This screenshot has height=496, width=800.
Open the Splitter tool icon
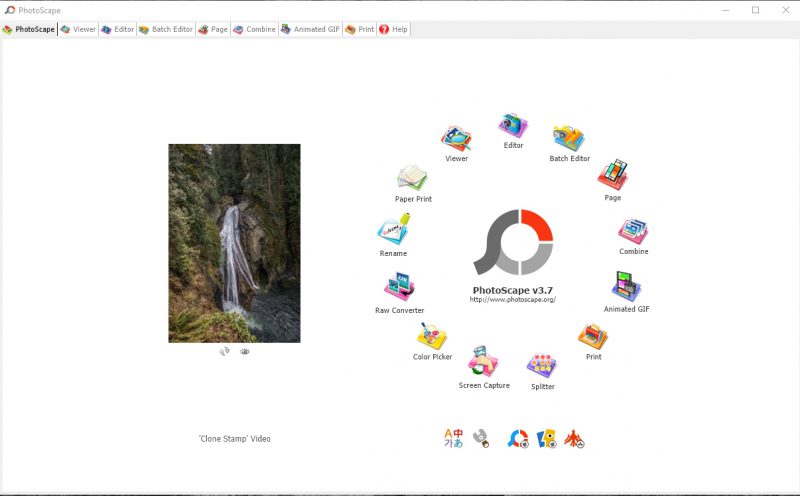(542, 365)
